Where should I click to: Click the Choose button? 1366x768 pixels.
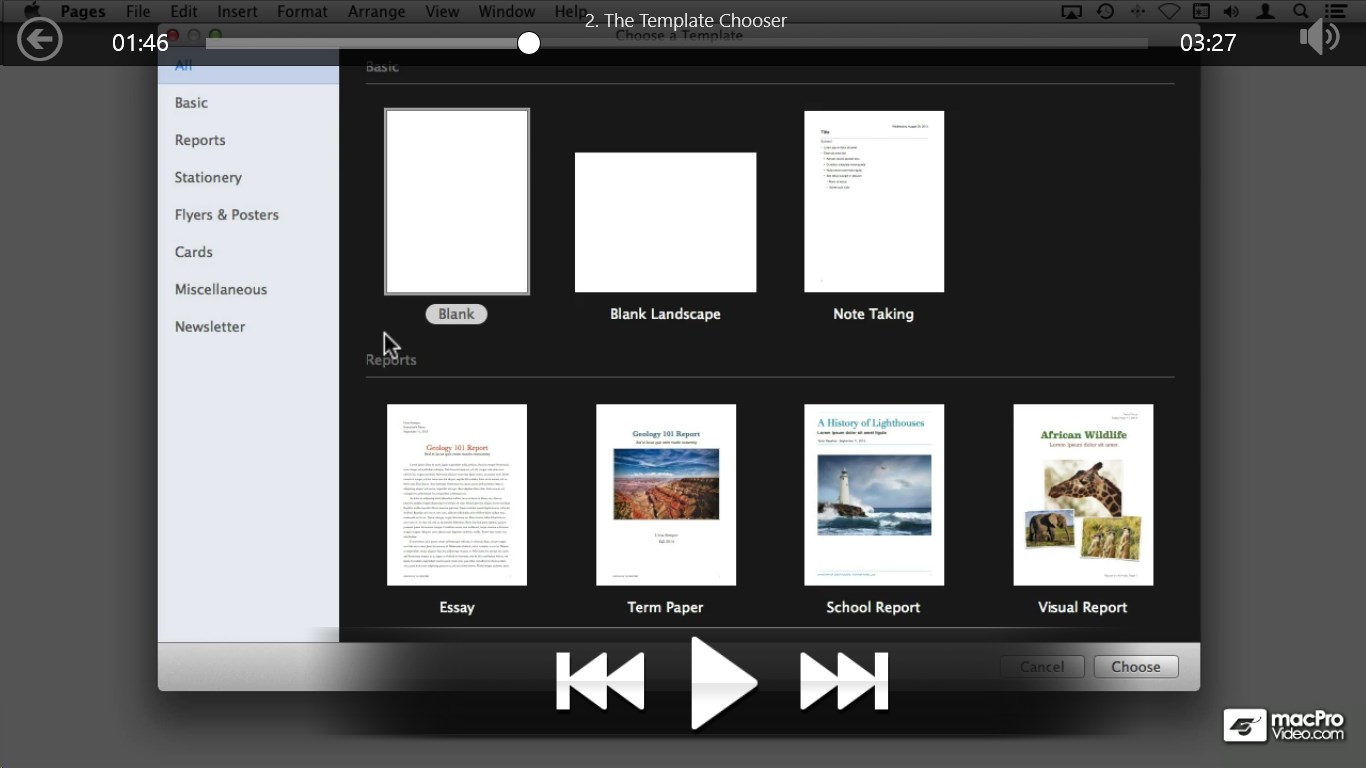(x=1135, y=667)
